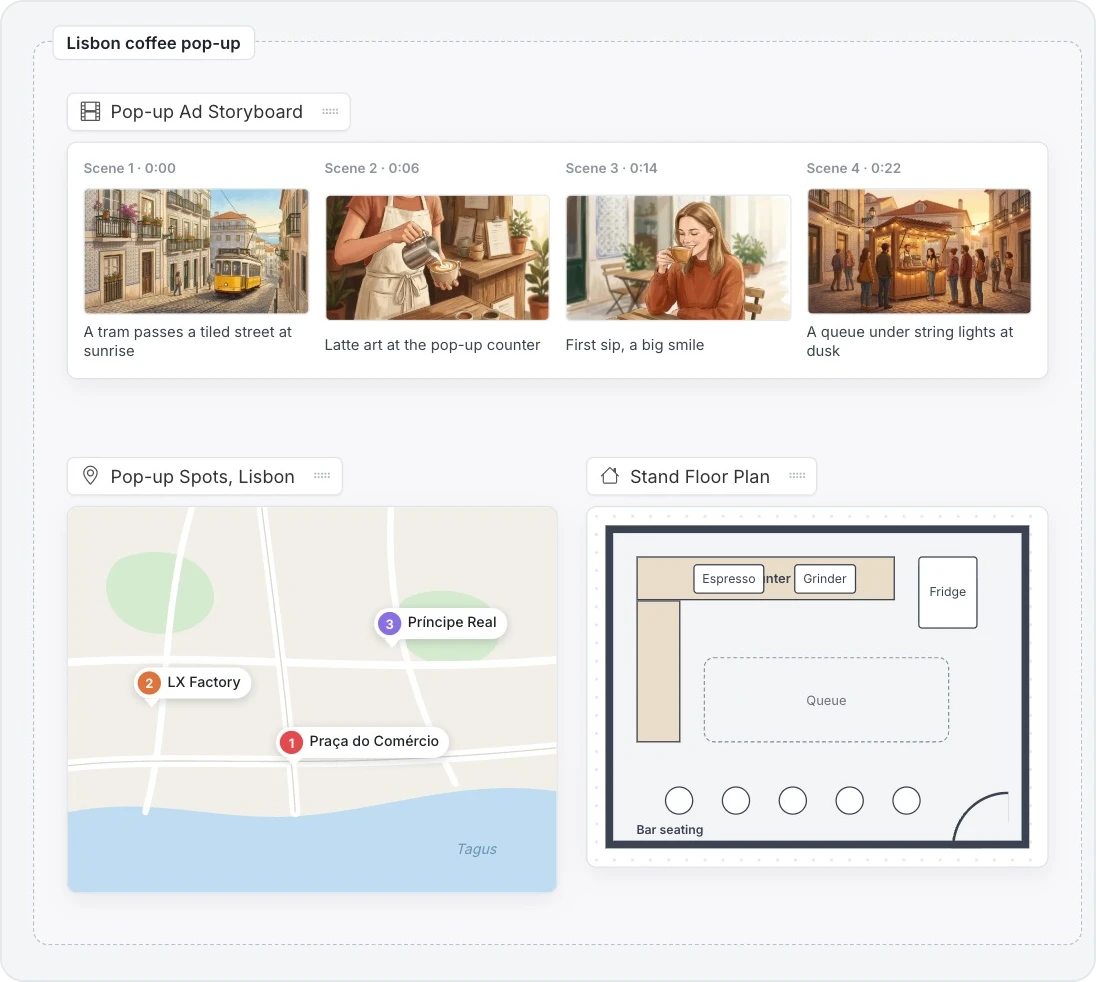Select the Grinder box on the counter

(825, 579)
